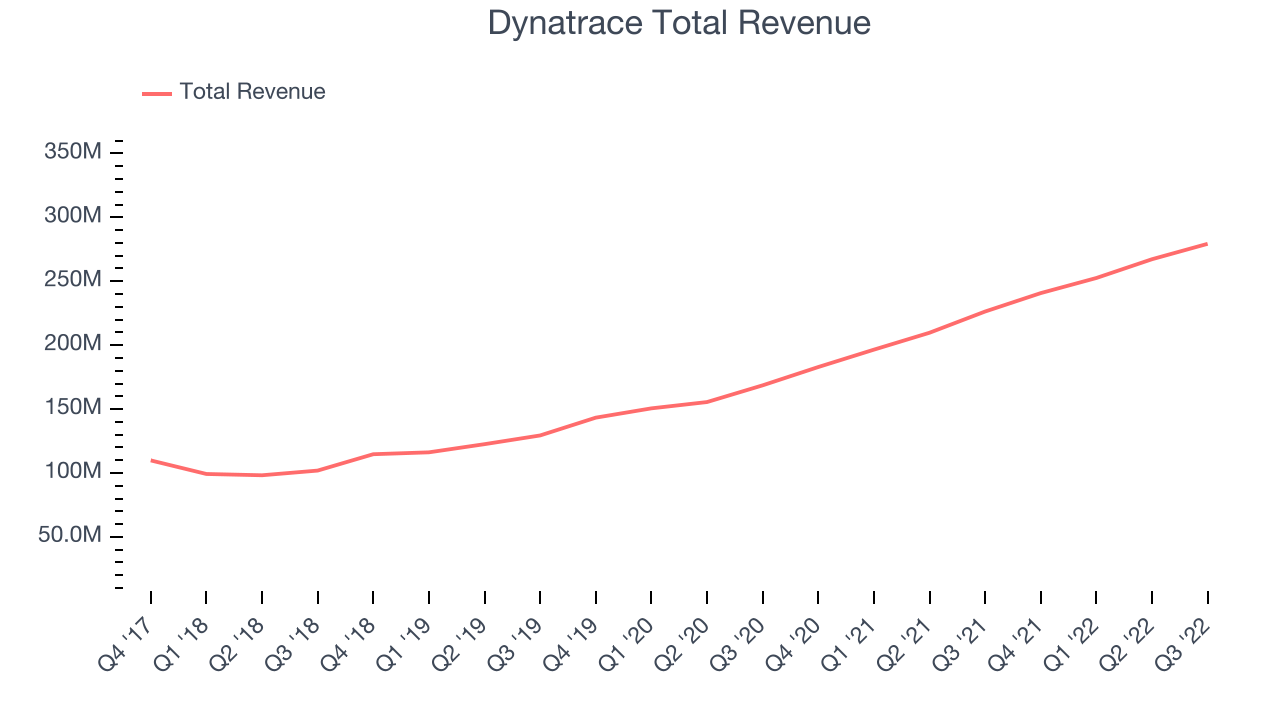Click the "Q2 '21" x-axis label
This screenshot has width=1280, height=720.
[x=903, y=643]
